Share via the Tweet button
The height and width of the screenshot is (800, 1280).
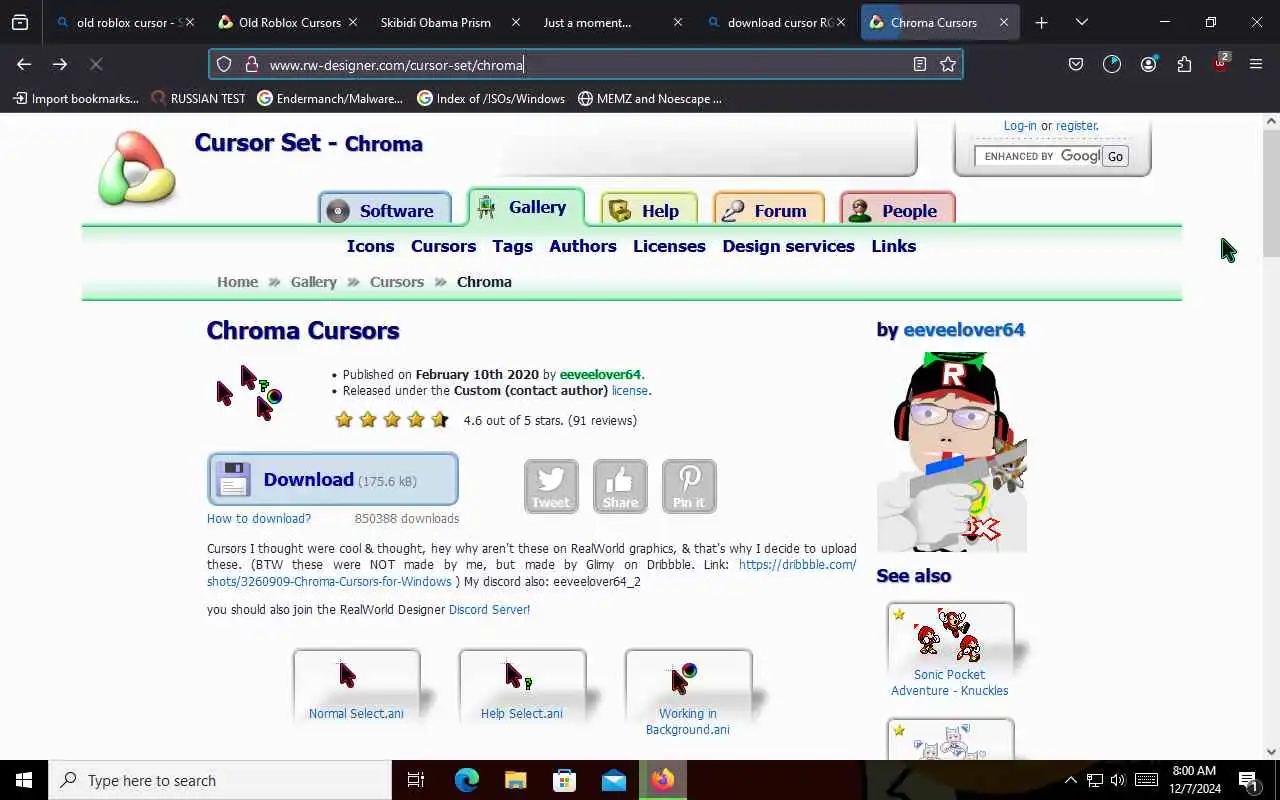[x=551, y=486]
